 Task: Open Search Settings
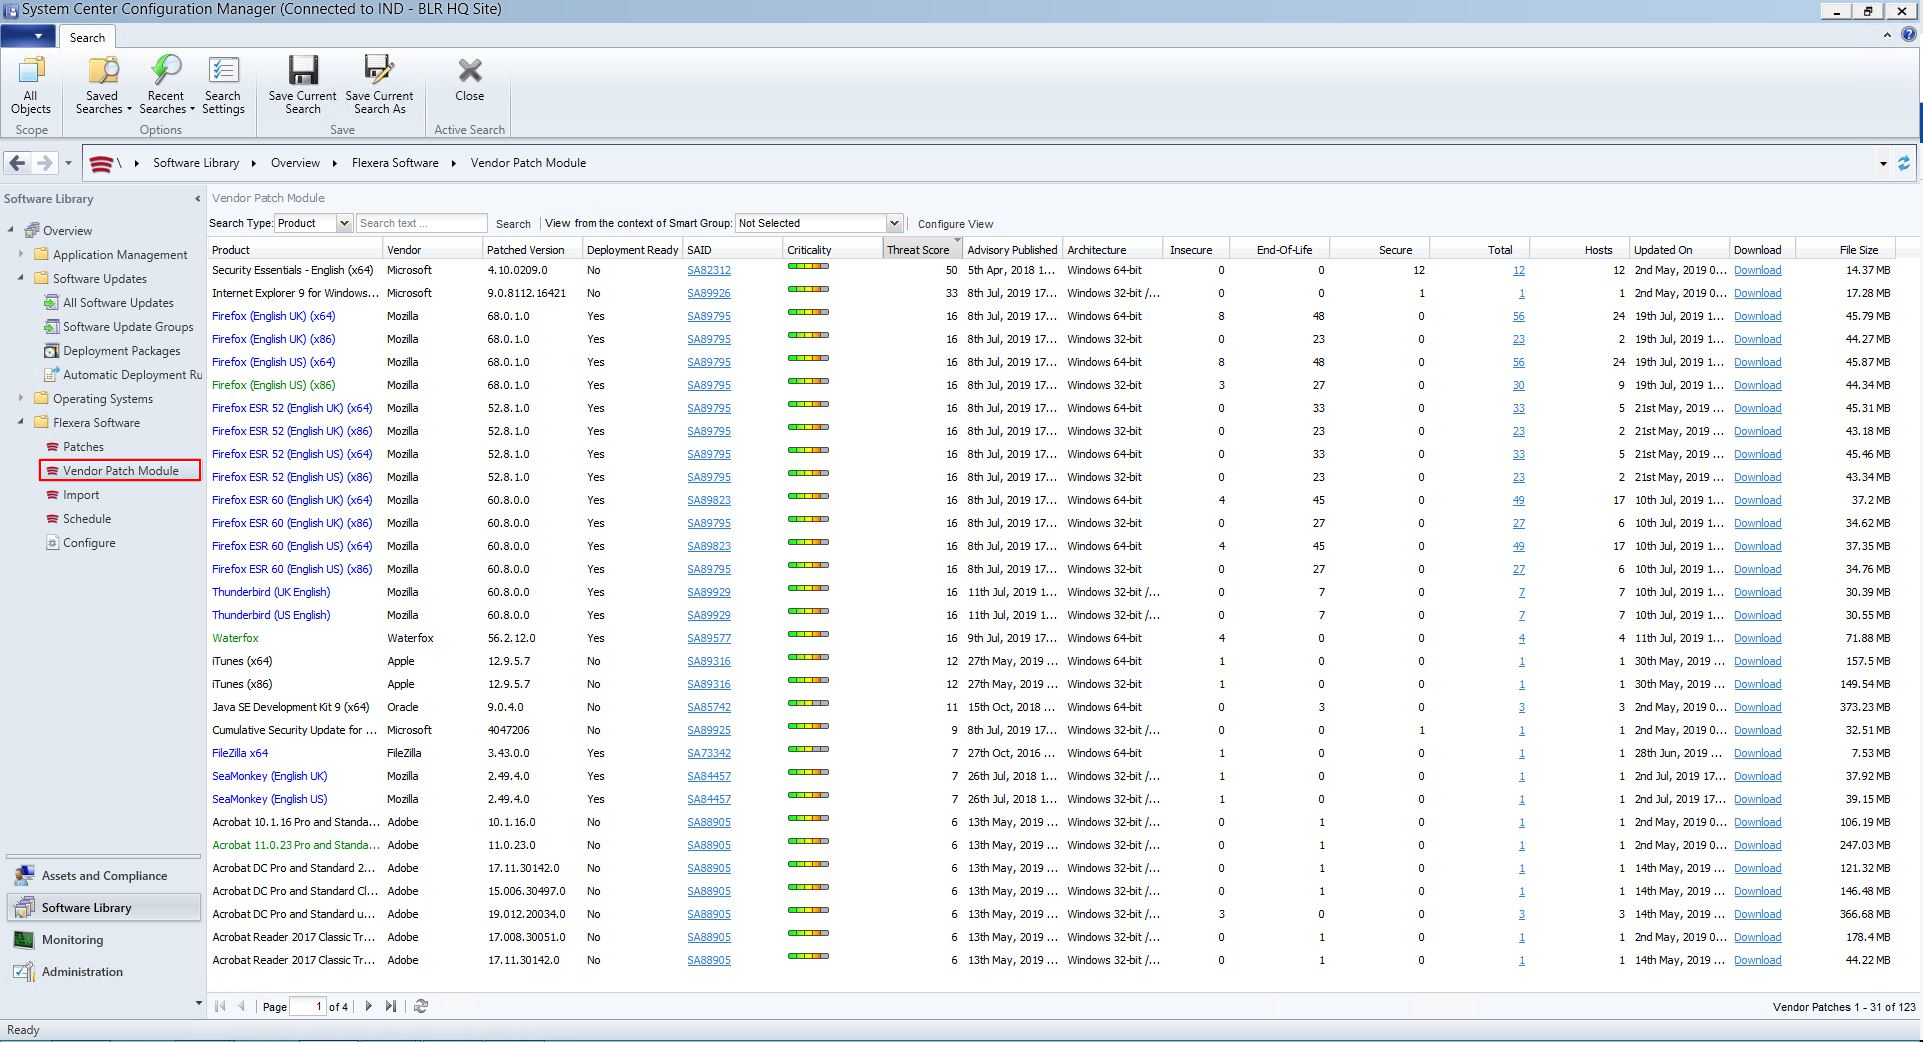click(223, 86)
